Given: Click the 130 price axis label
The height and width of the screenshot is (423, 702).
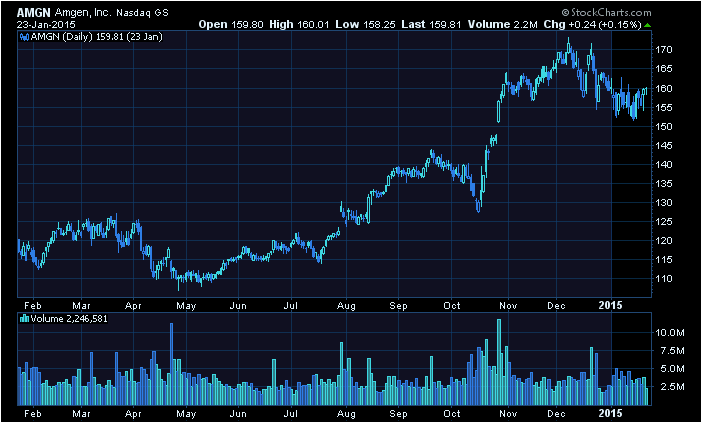Looking at the screenshot, I should coord(664,203).
